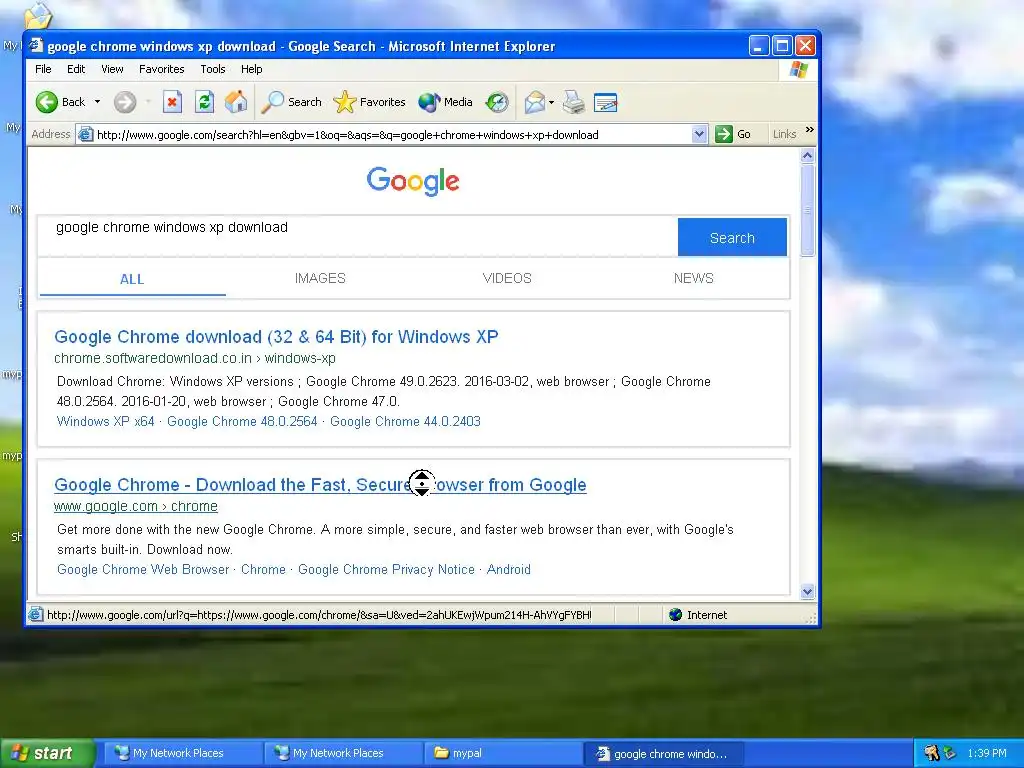Open the Windows Start button
This screenshot has width=1024, height=768.
[x=47, y=753]
